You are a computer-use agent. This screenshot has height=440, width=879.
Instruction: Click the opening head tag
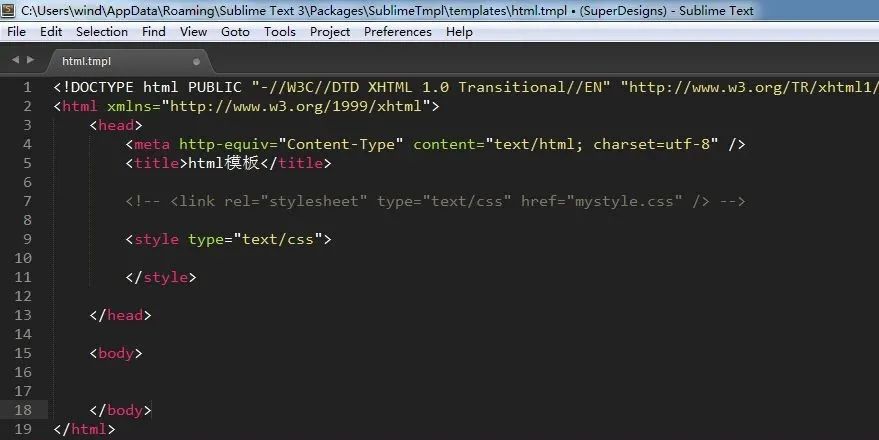click(116, 126)
